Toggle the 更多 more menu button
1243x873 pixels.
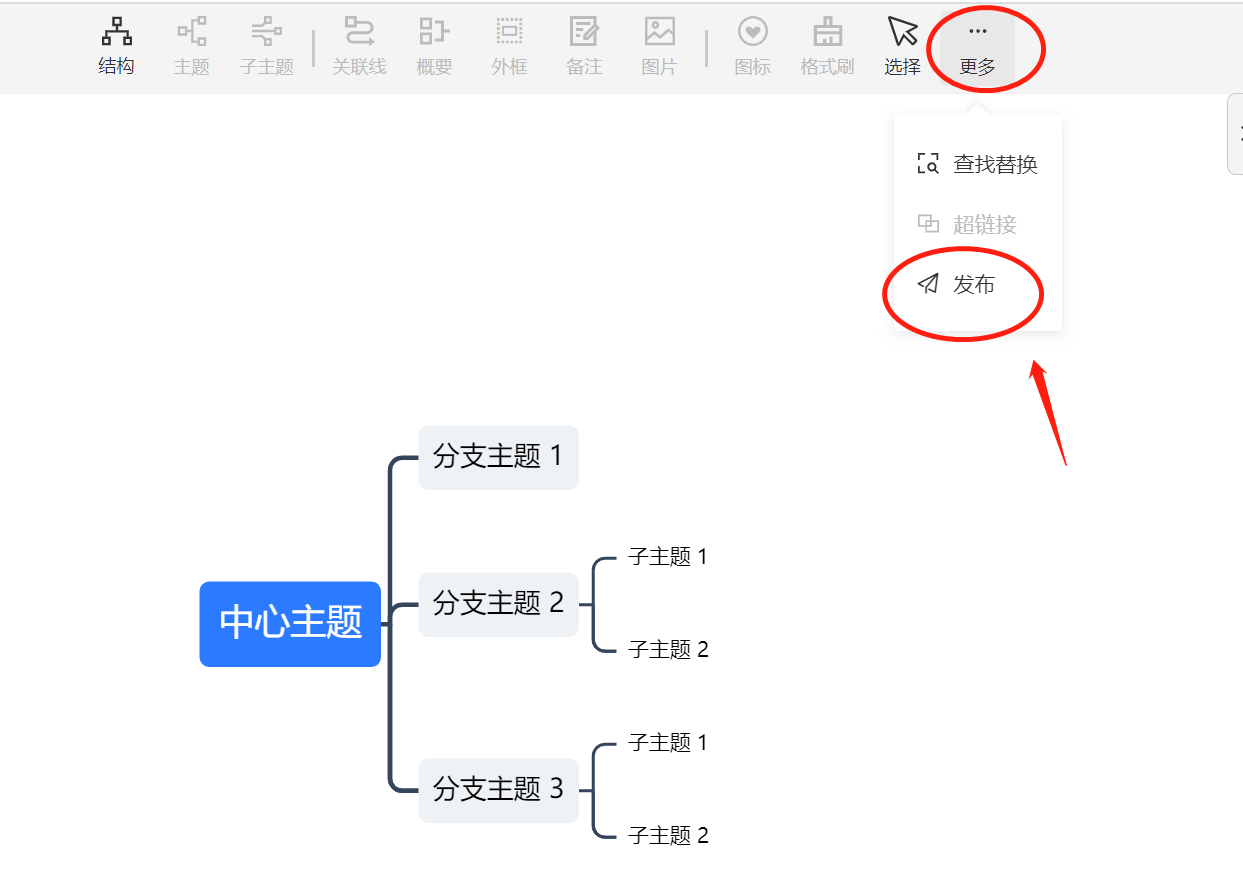[x=977, y=47]
